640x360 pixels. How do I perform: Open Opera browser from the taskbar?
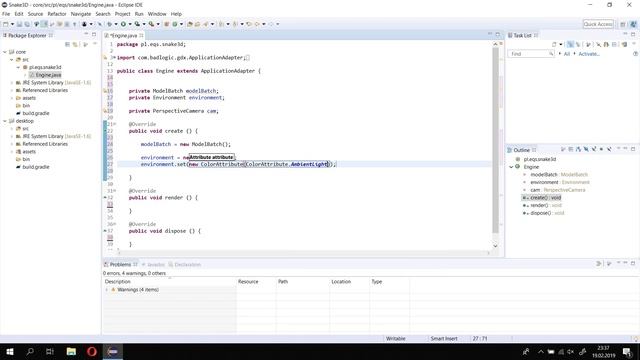(x=92, y=351)
